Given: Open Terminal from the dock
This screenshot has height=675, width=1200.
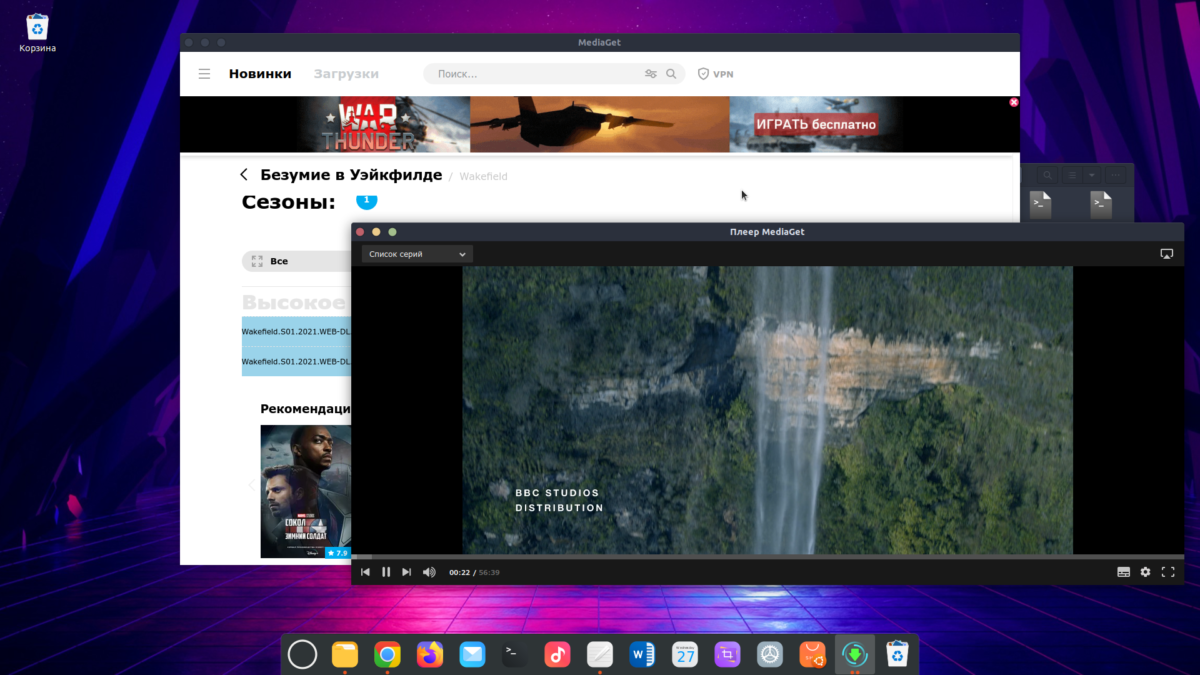Looking at the screenshot, I should point(515,654).
